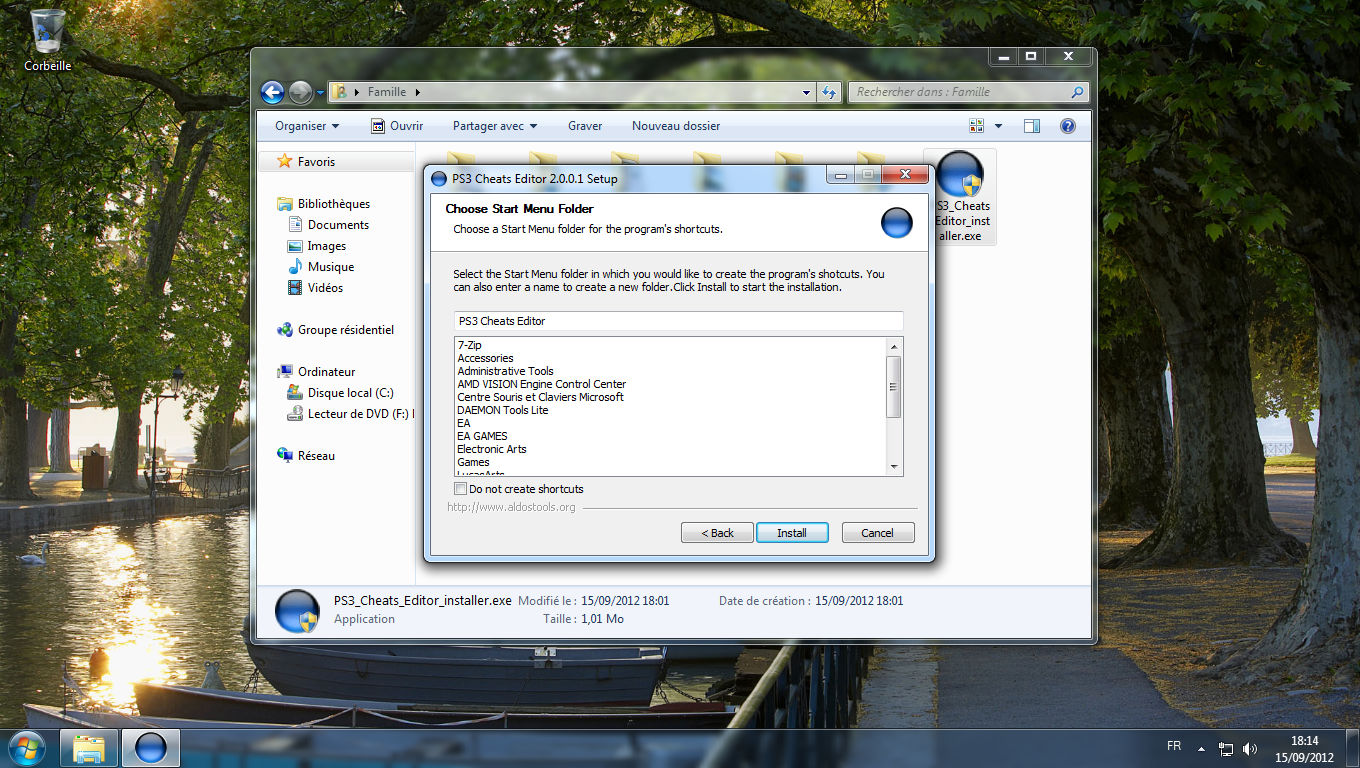Click the folder list scroll up arrow
This screenshot has width=1360, height=768.
[894, 346]
